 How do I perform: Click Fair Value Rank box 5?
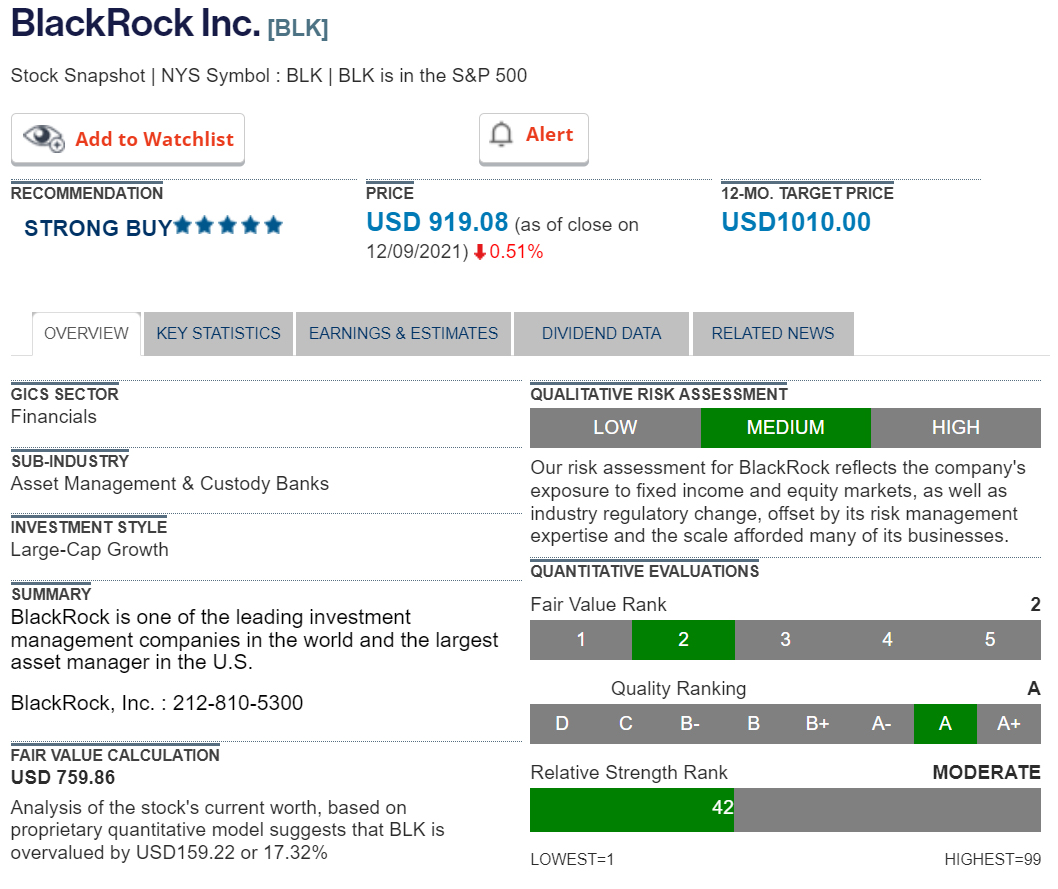click(989, 640)
